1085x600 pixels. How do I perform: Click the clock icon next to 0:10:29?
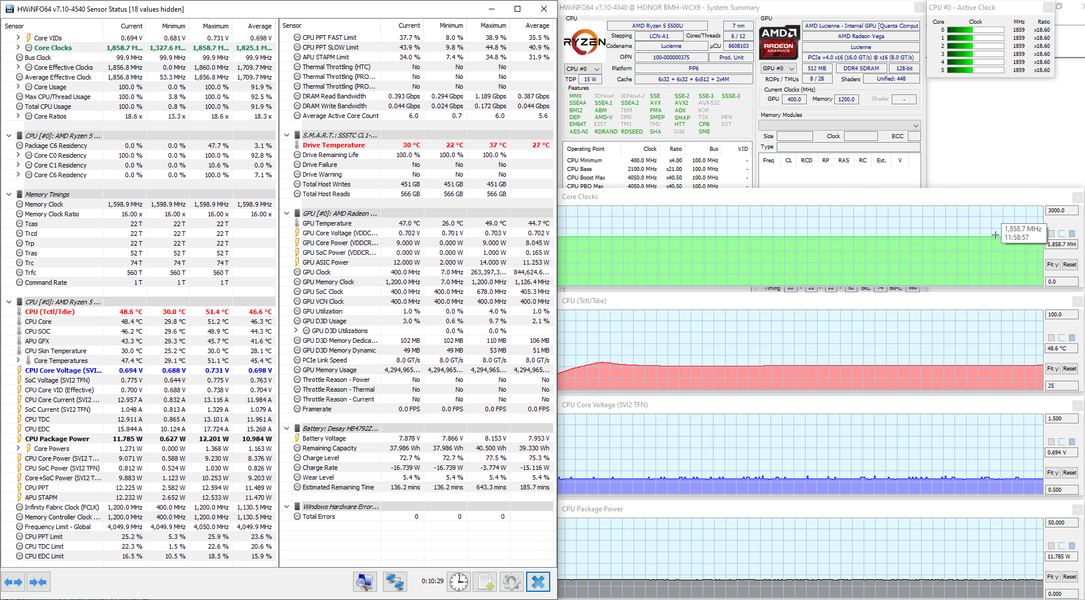click(x=458, y=581)
